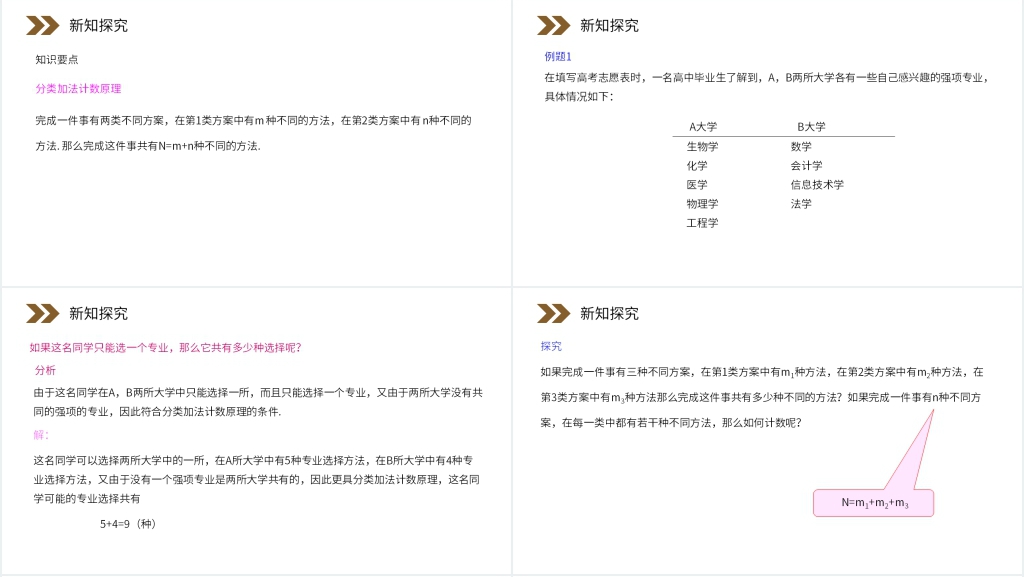Viewport: 1024px width, 577px height.
Task: Click the line starting 案，在每一类中都有若干种
Action: pos(671,423)
